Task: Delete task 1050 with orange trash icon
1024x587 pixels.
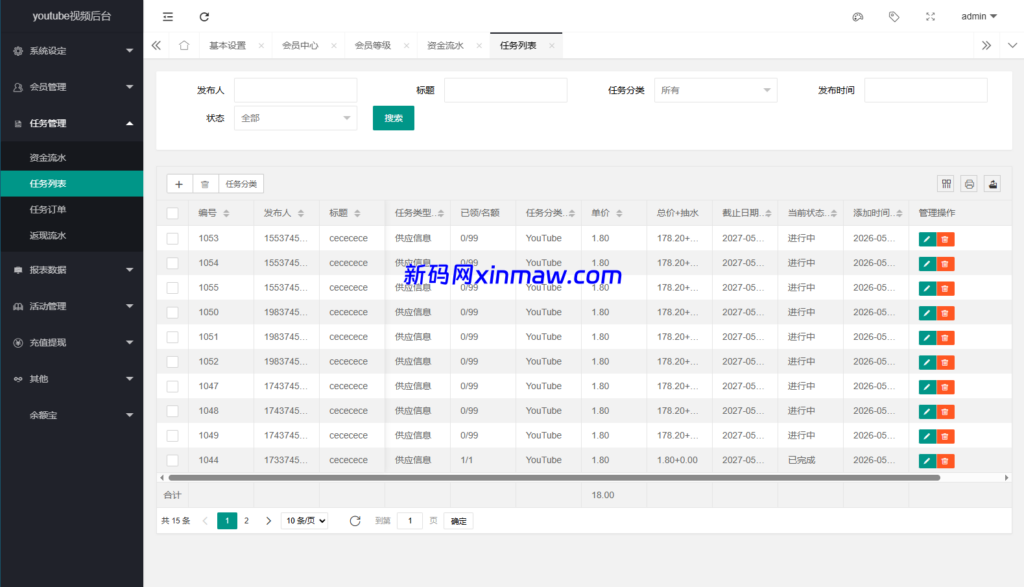Action: 945,313
